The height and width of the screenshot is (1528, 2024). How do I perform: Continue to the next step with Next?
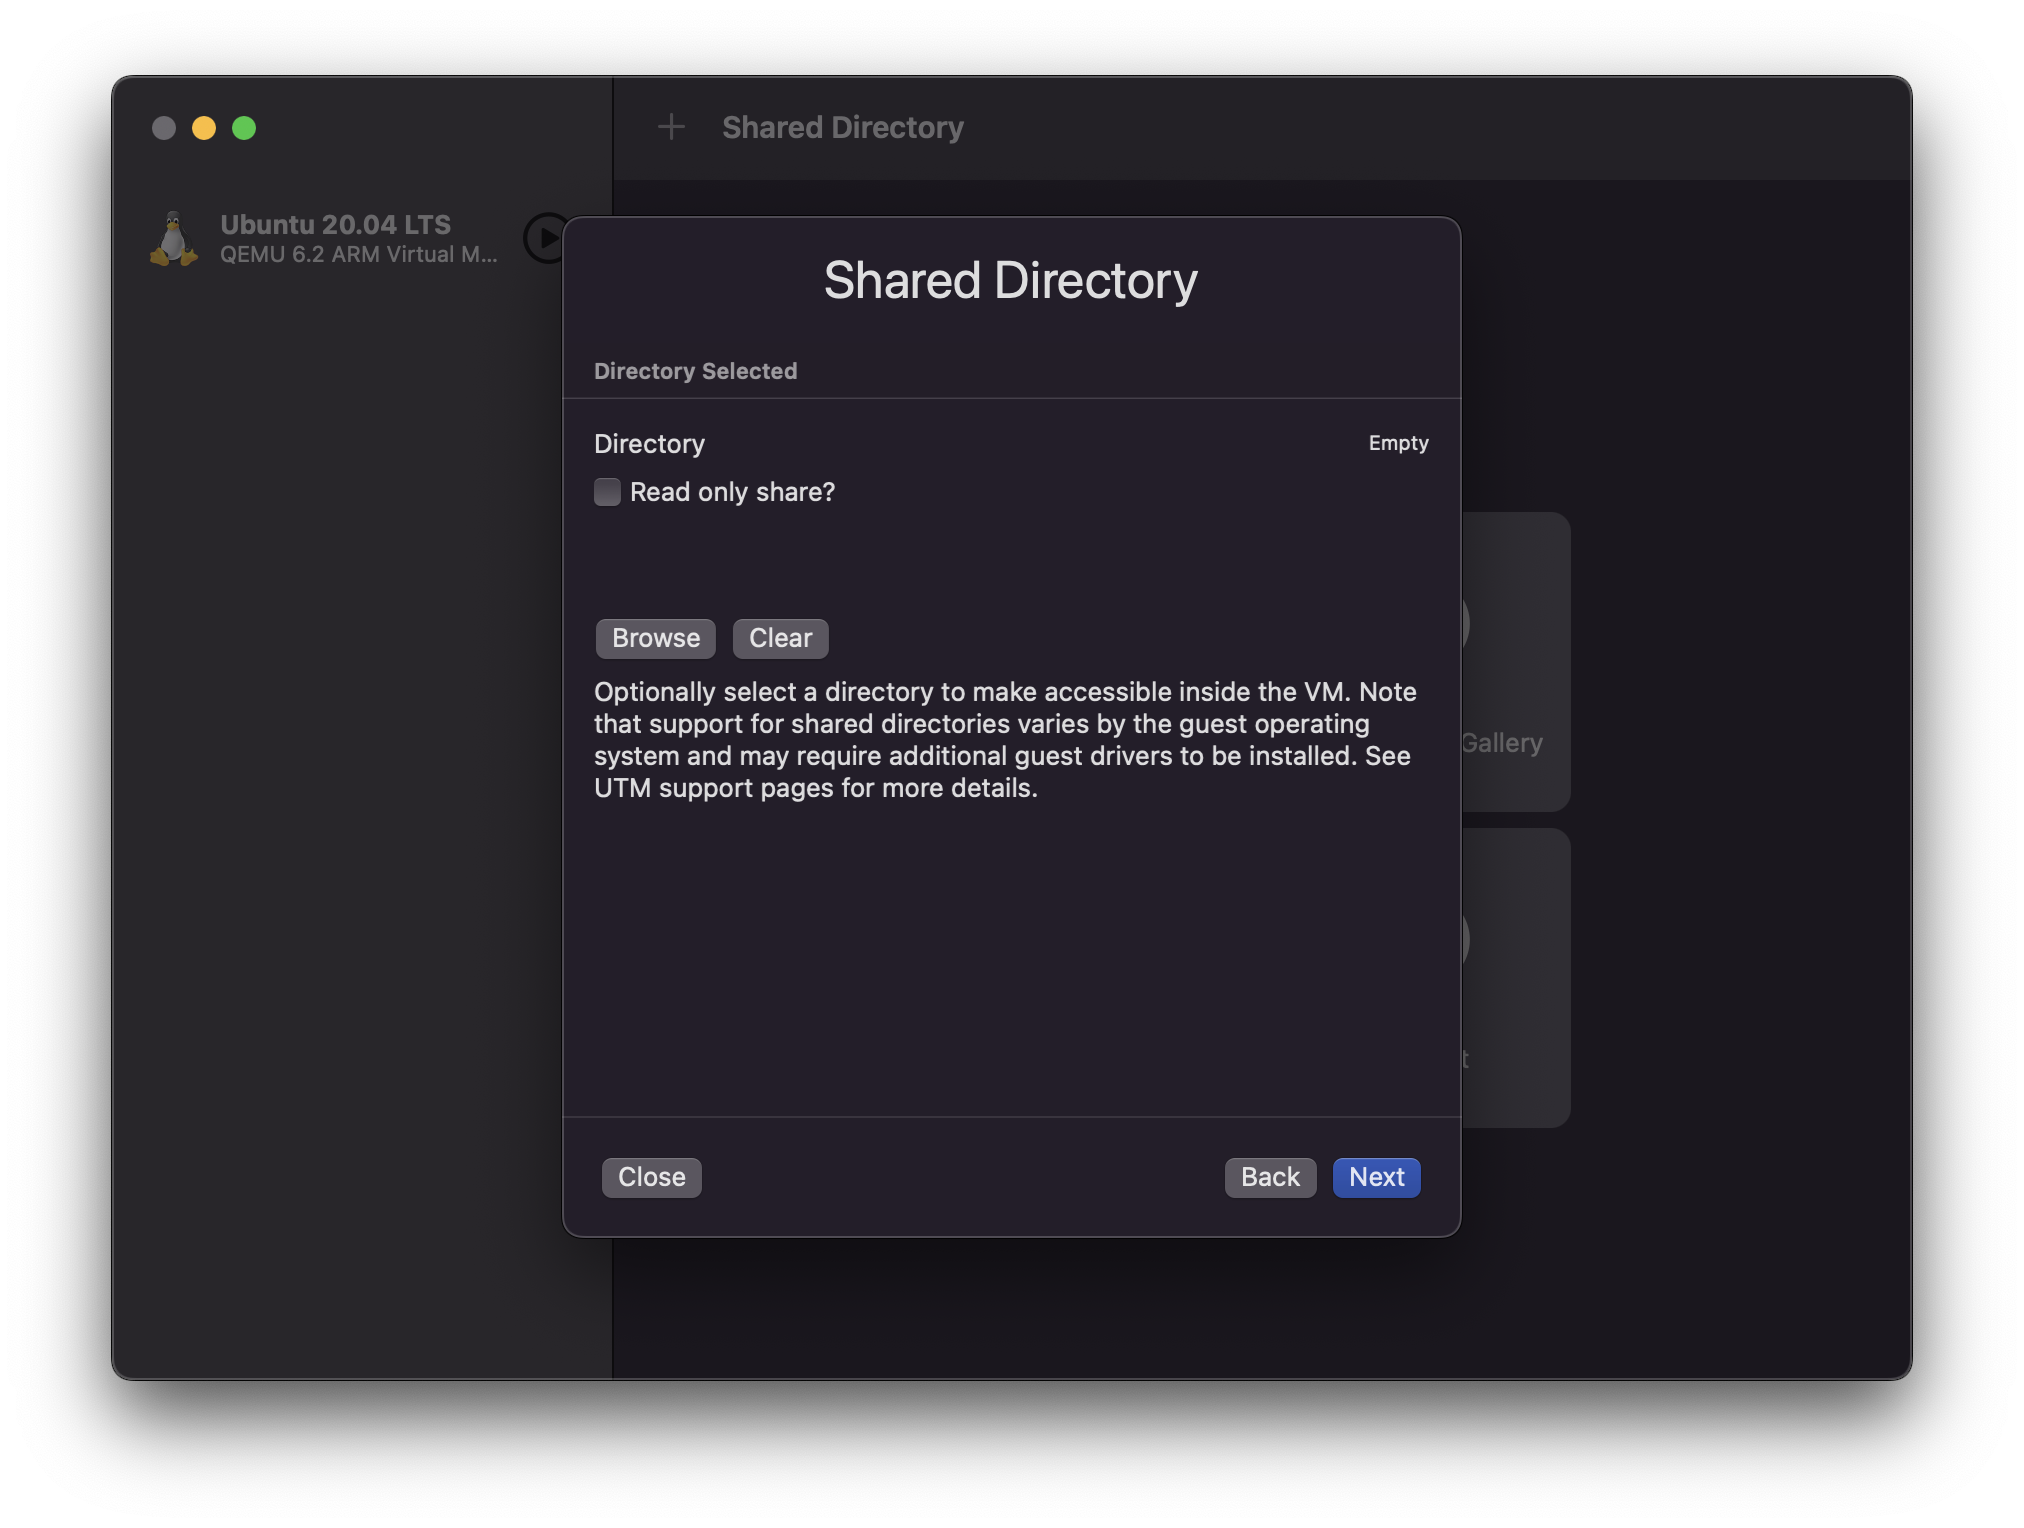1375,1177
